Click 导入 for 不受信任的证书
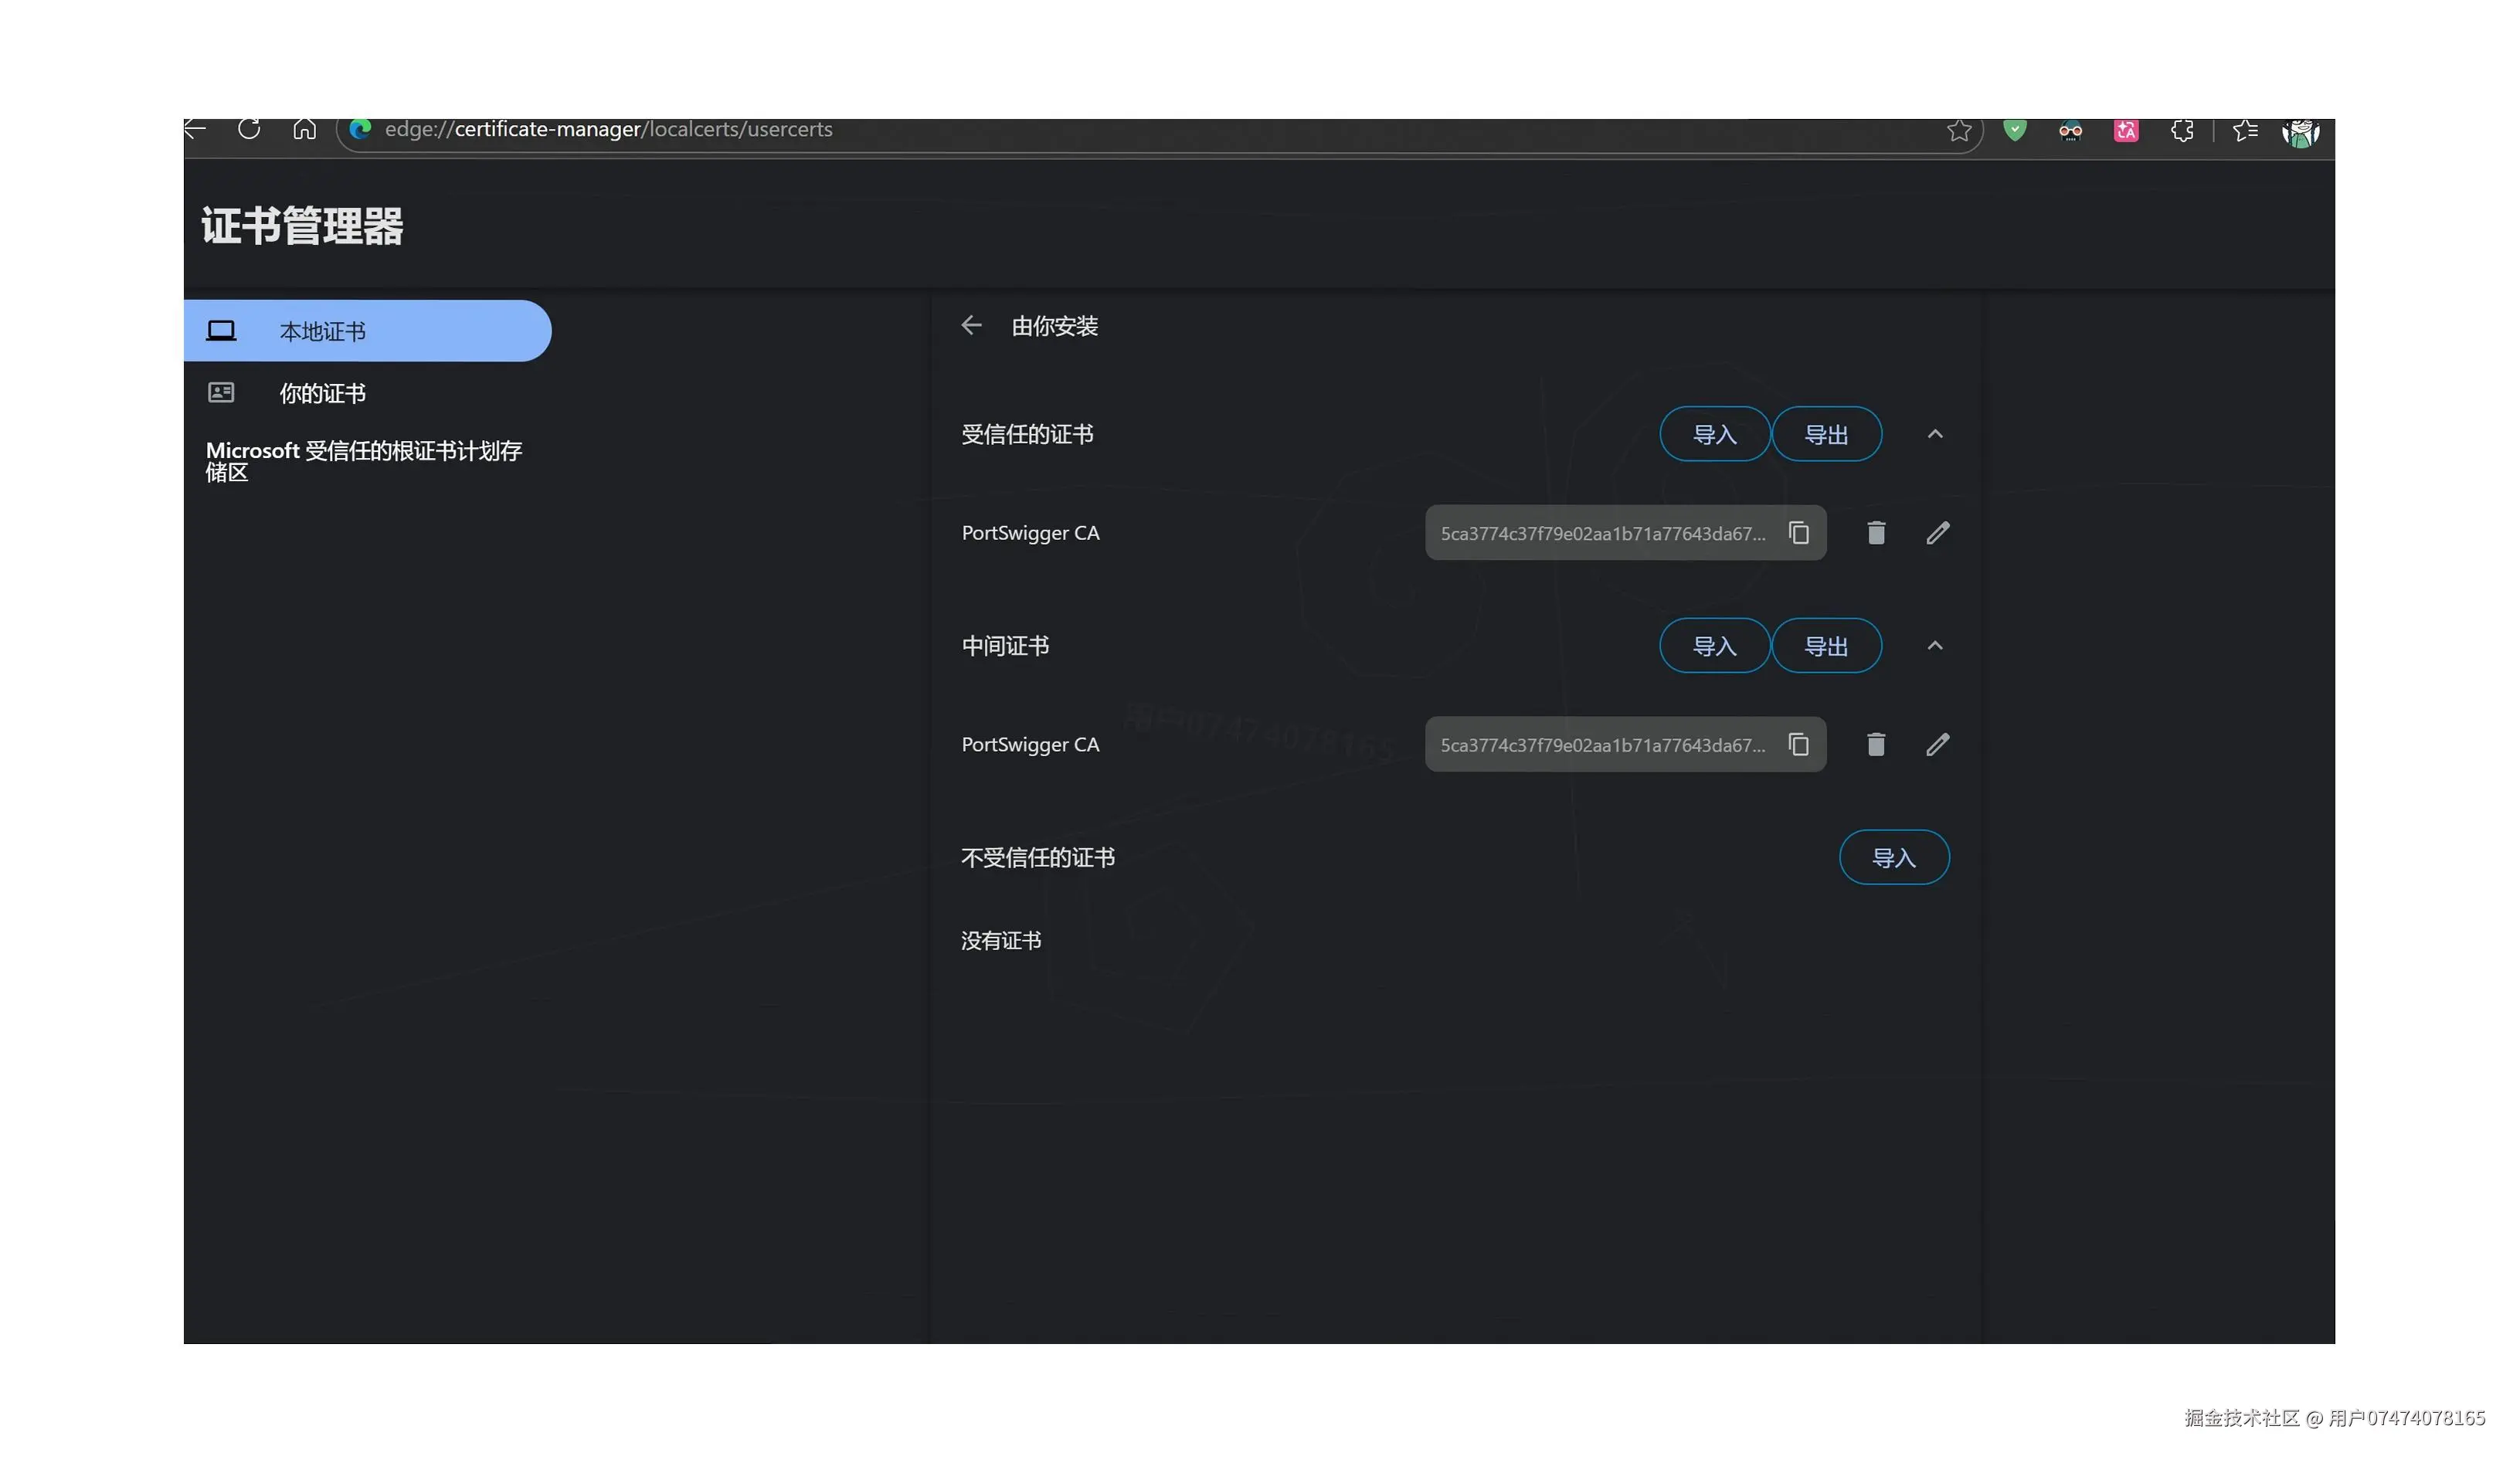 point(1894,857)
